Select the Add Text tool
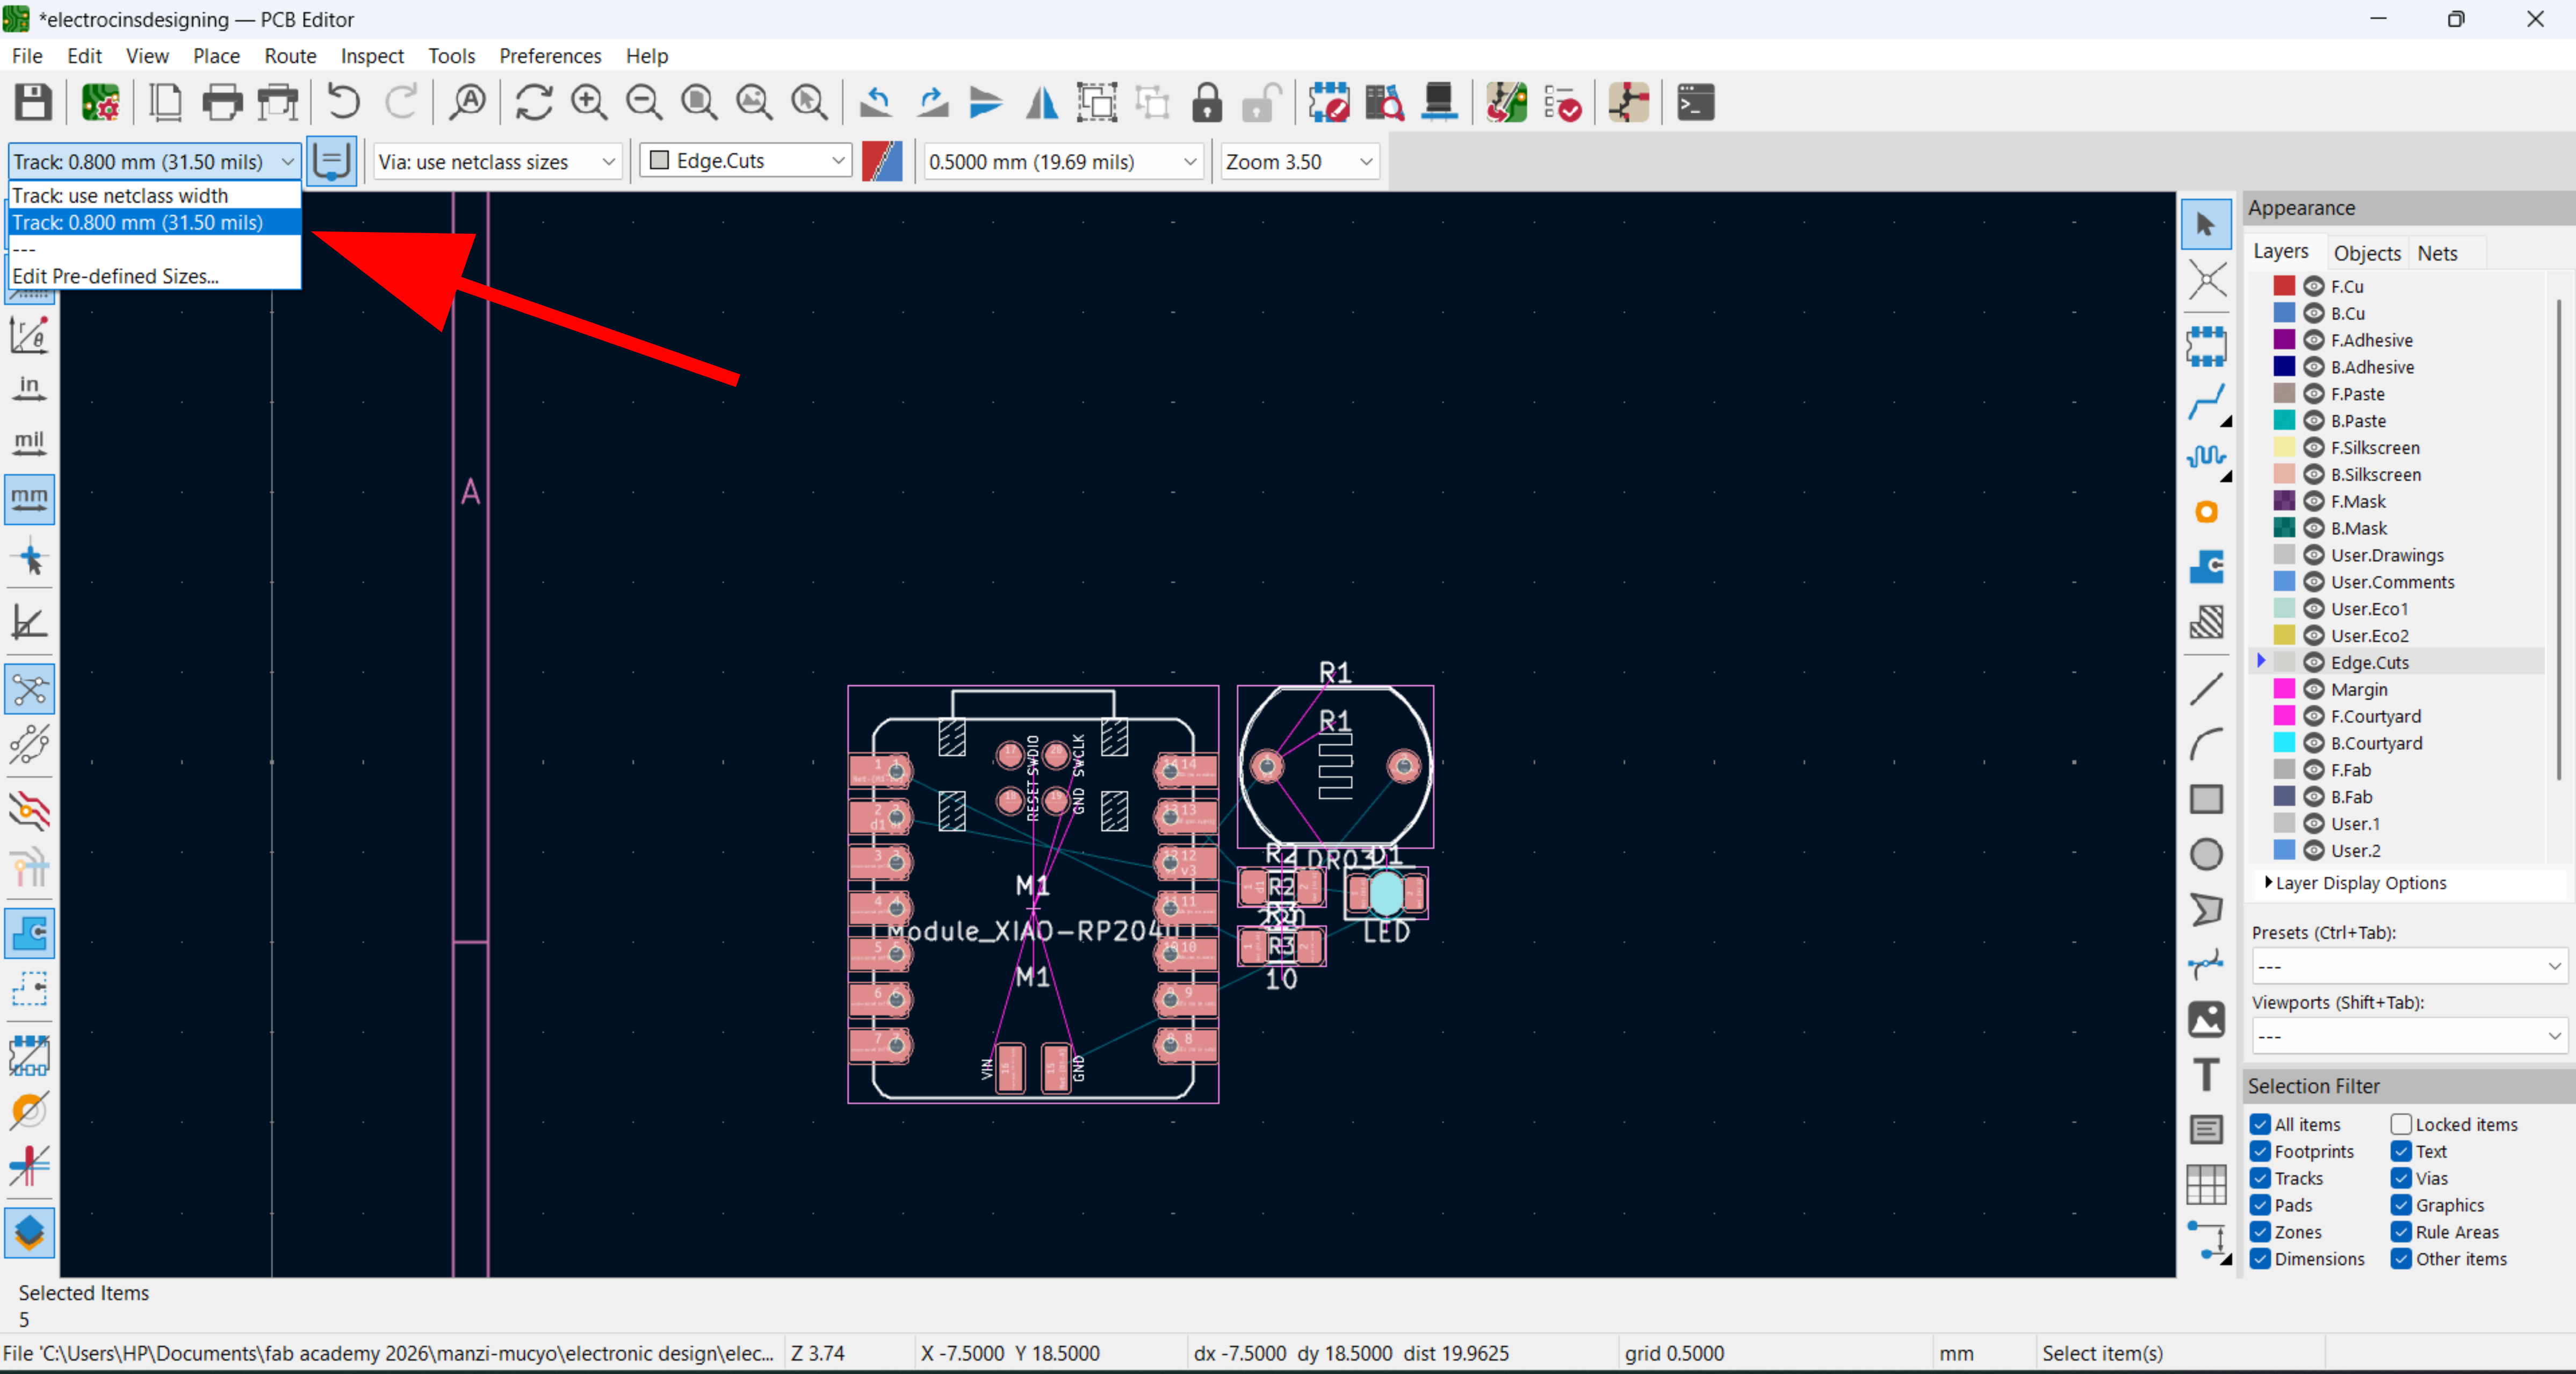This screenshot has height=1374, width=2576. point(2205,1075)
